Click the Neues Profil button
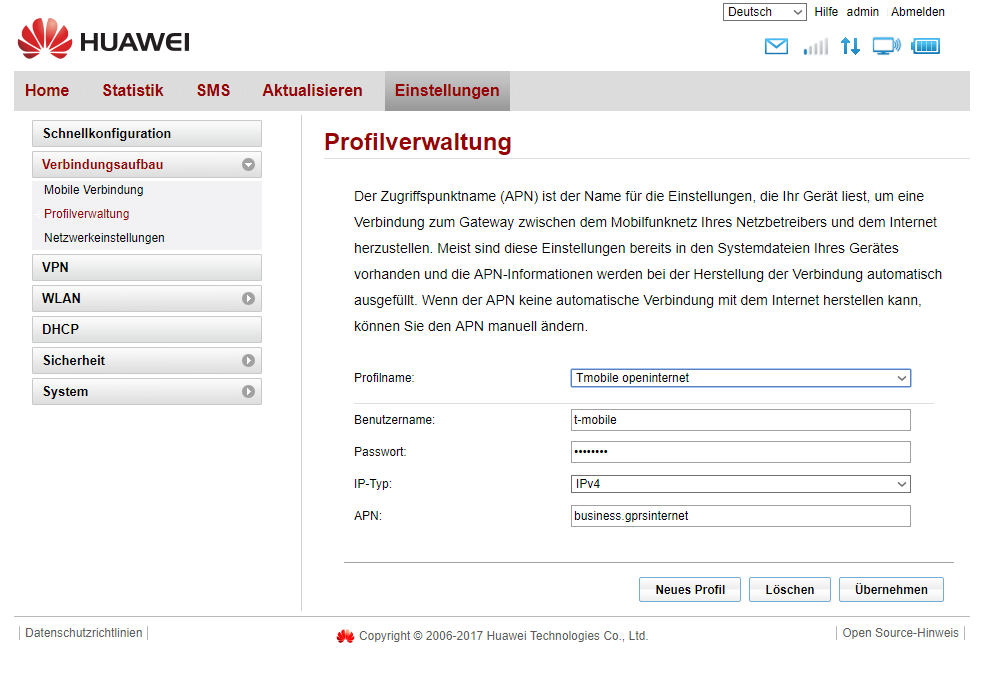This screenshot has height=691, width=984. [690, 590]
